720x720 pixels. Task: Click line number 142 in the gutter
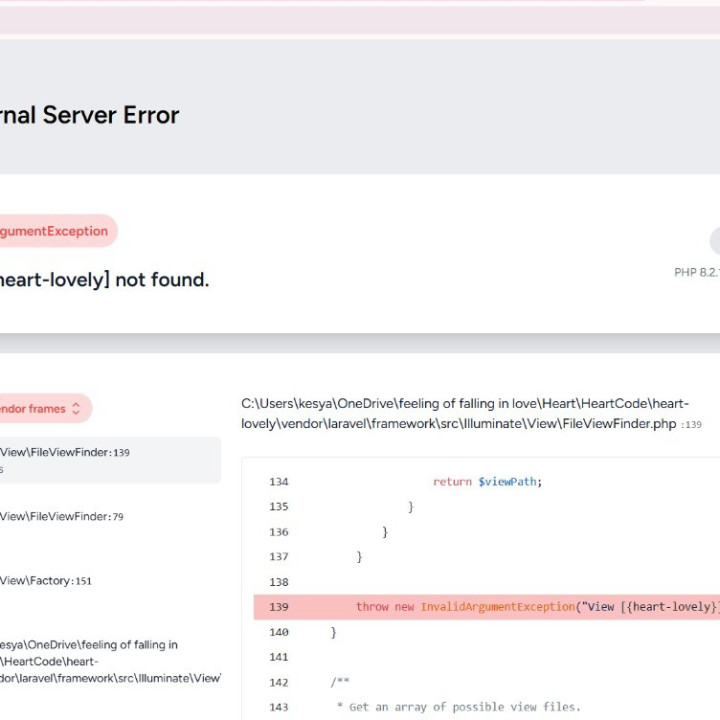(x=278, y=682)
